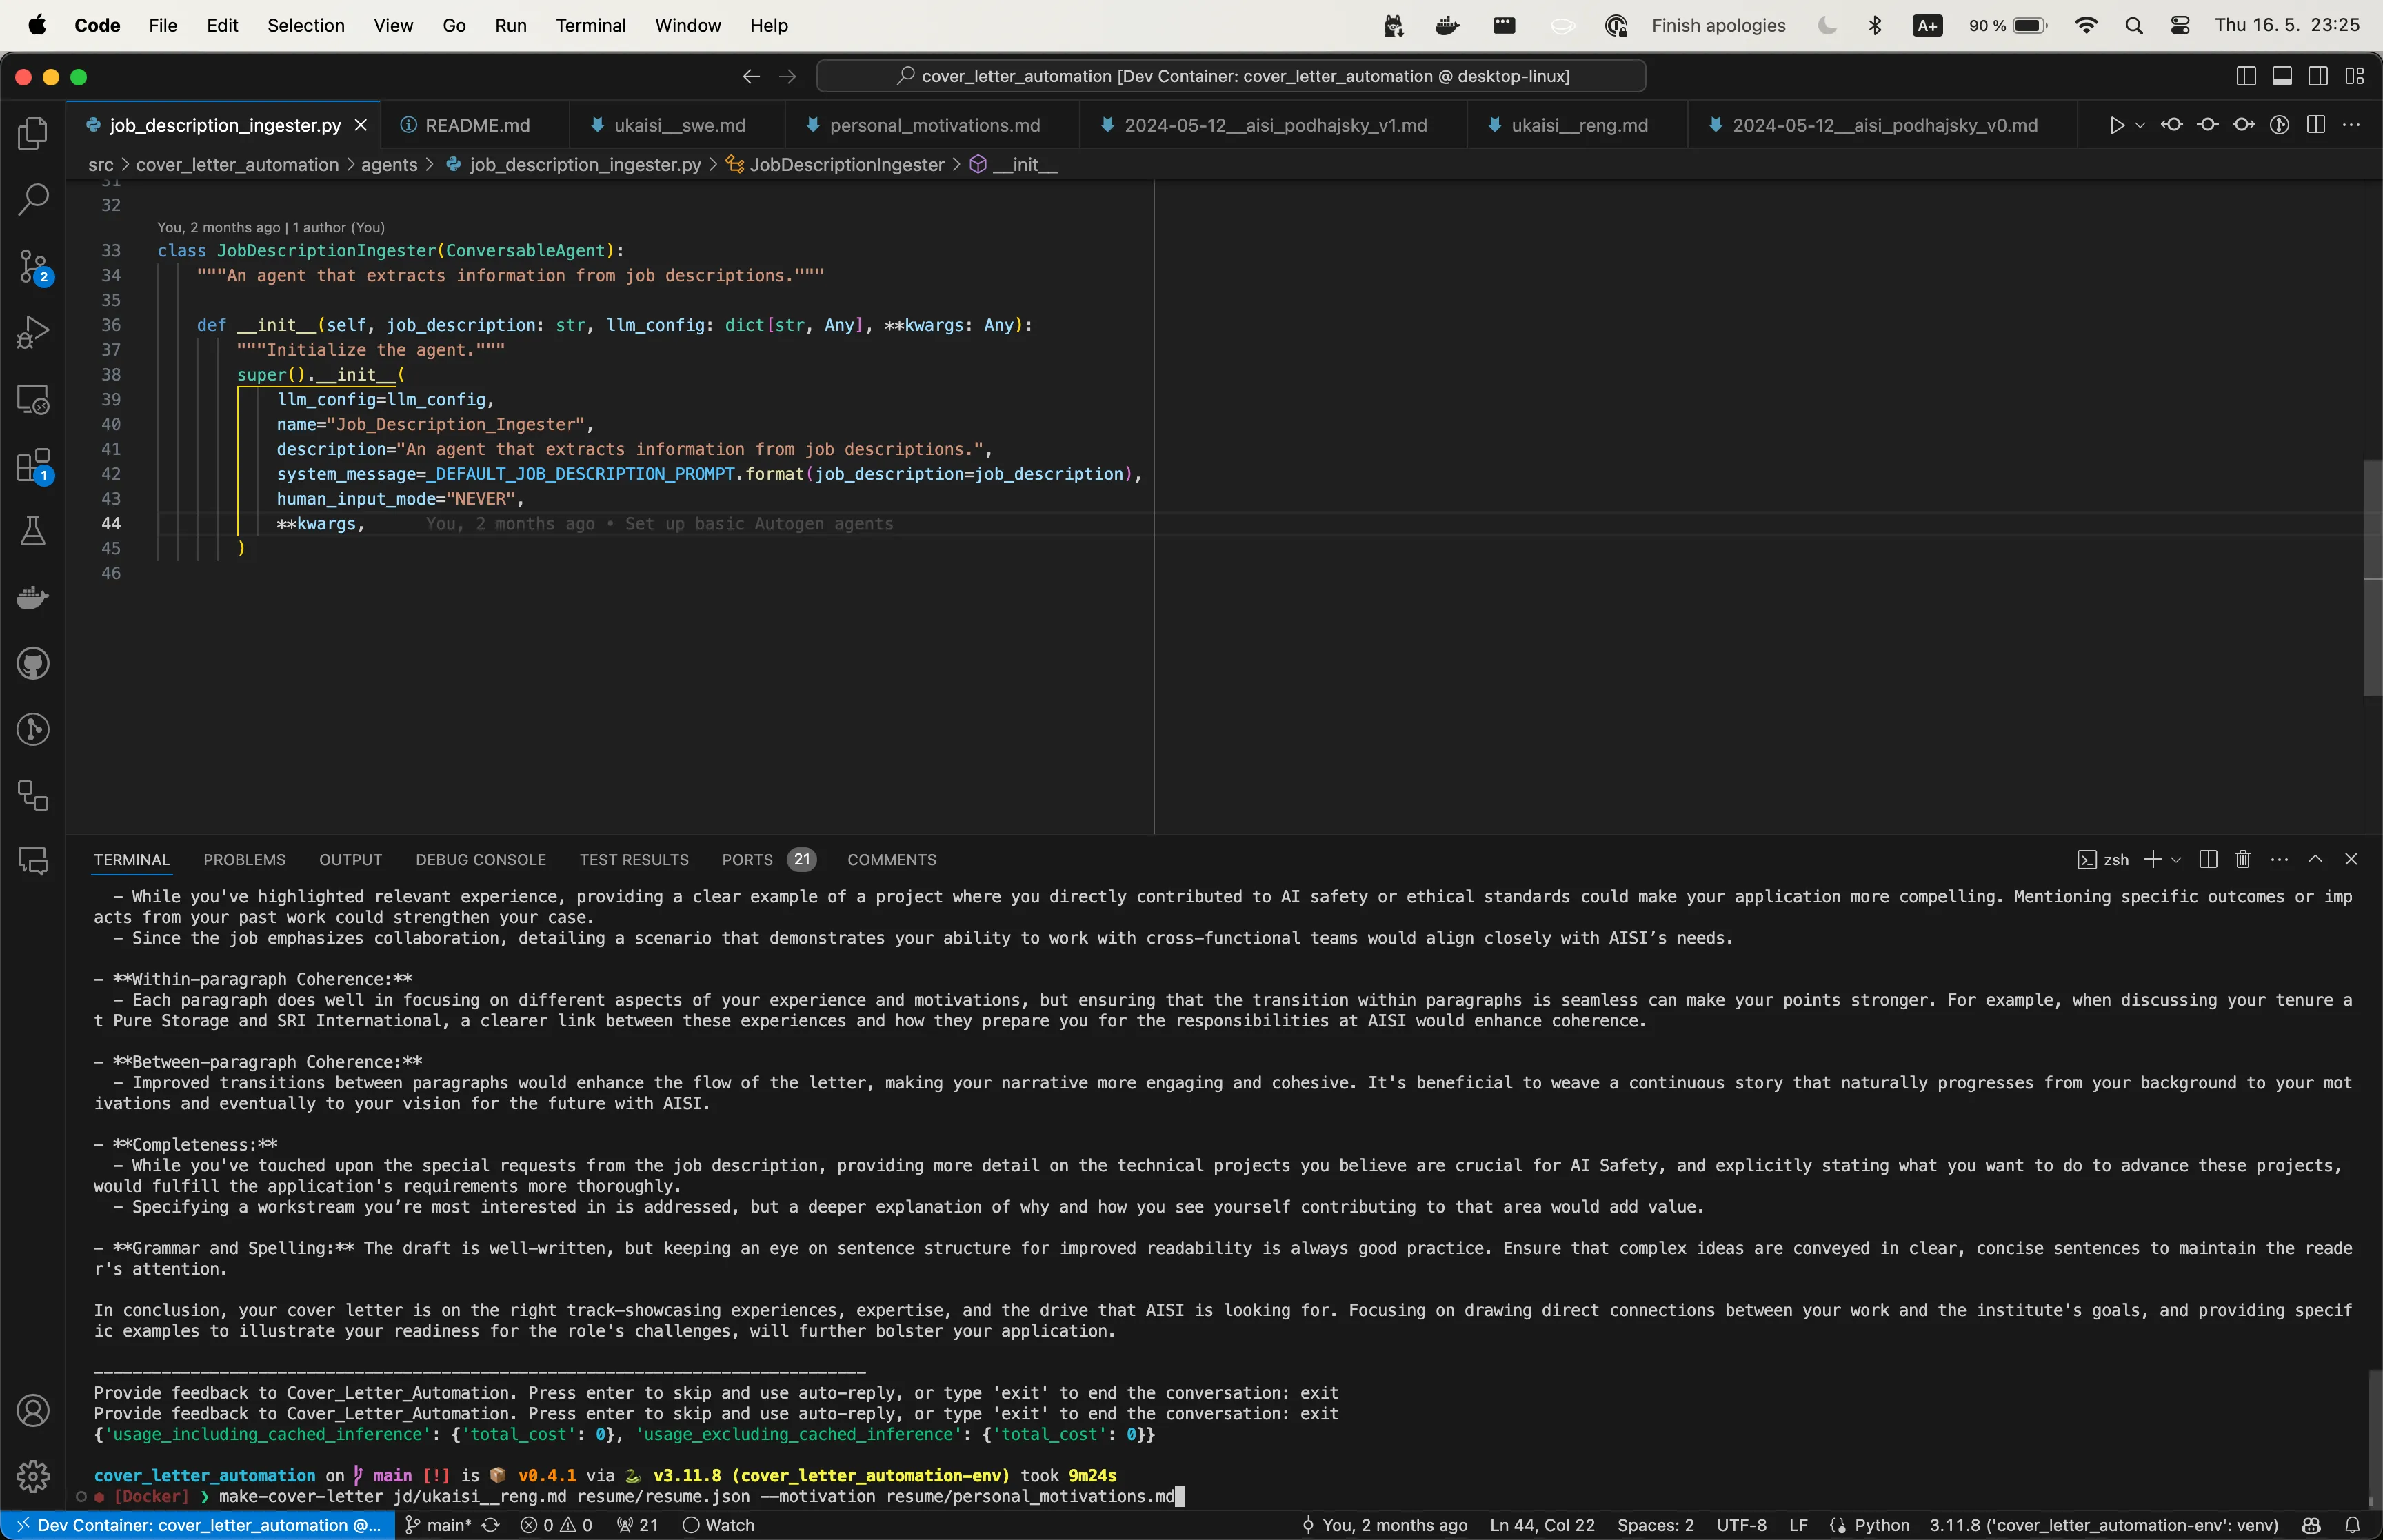Open Spotlight search in menu bar
Viewport: 2383px width, 1540px height.
(2134, 25)
